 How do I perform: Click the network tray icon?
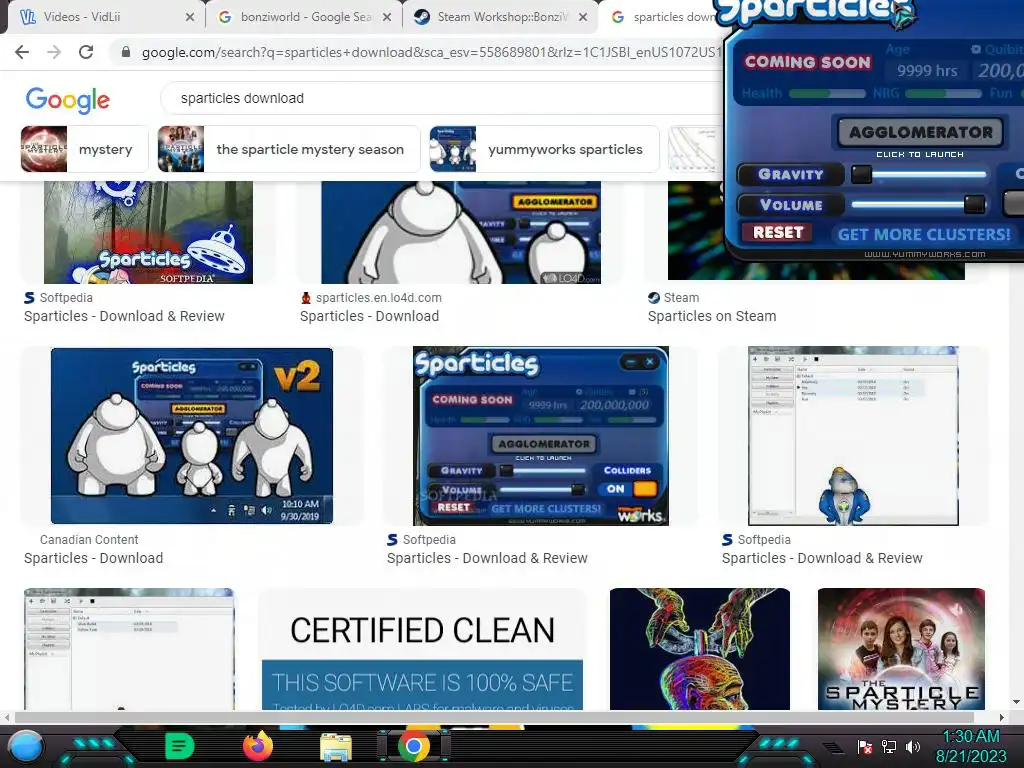[x=889, y=747]
